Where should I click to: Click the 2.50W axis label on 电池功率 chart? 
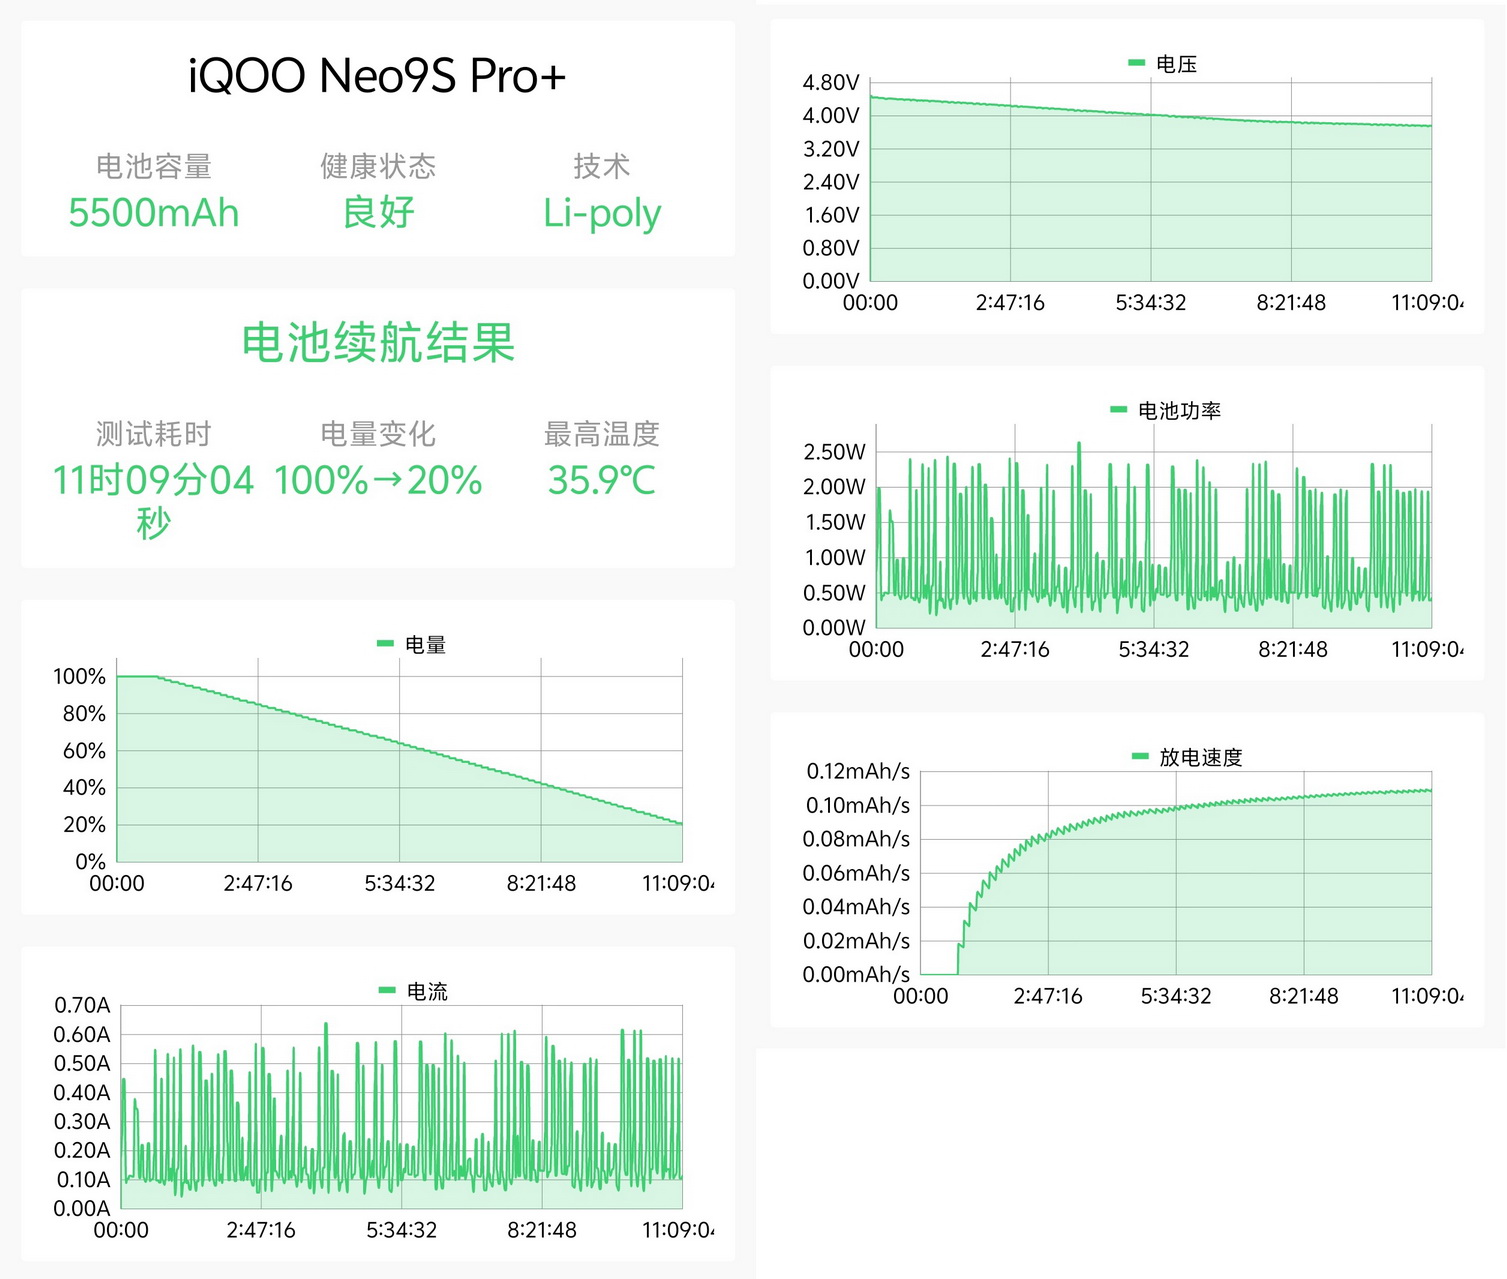click(x=835, y=452)
